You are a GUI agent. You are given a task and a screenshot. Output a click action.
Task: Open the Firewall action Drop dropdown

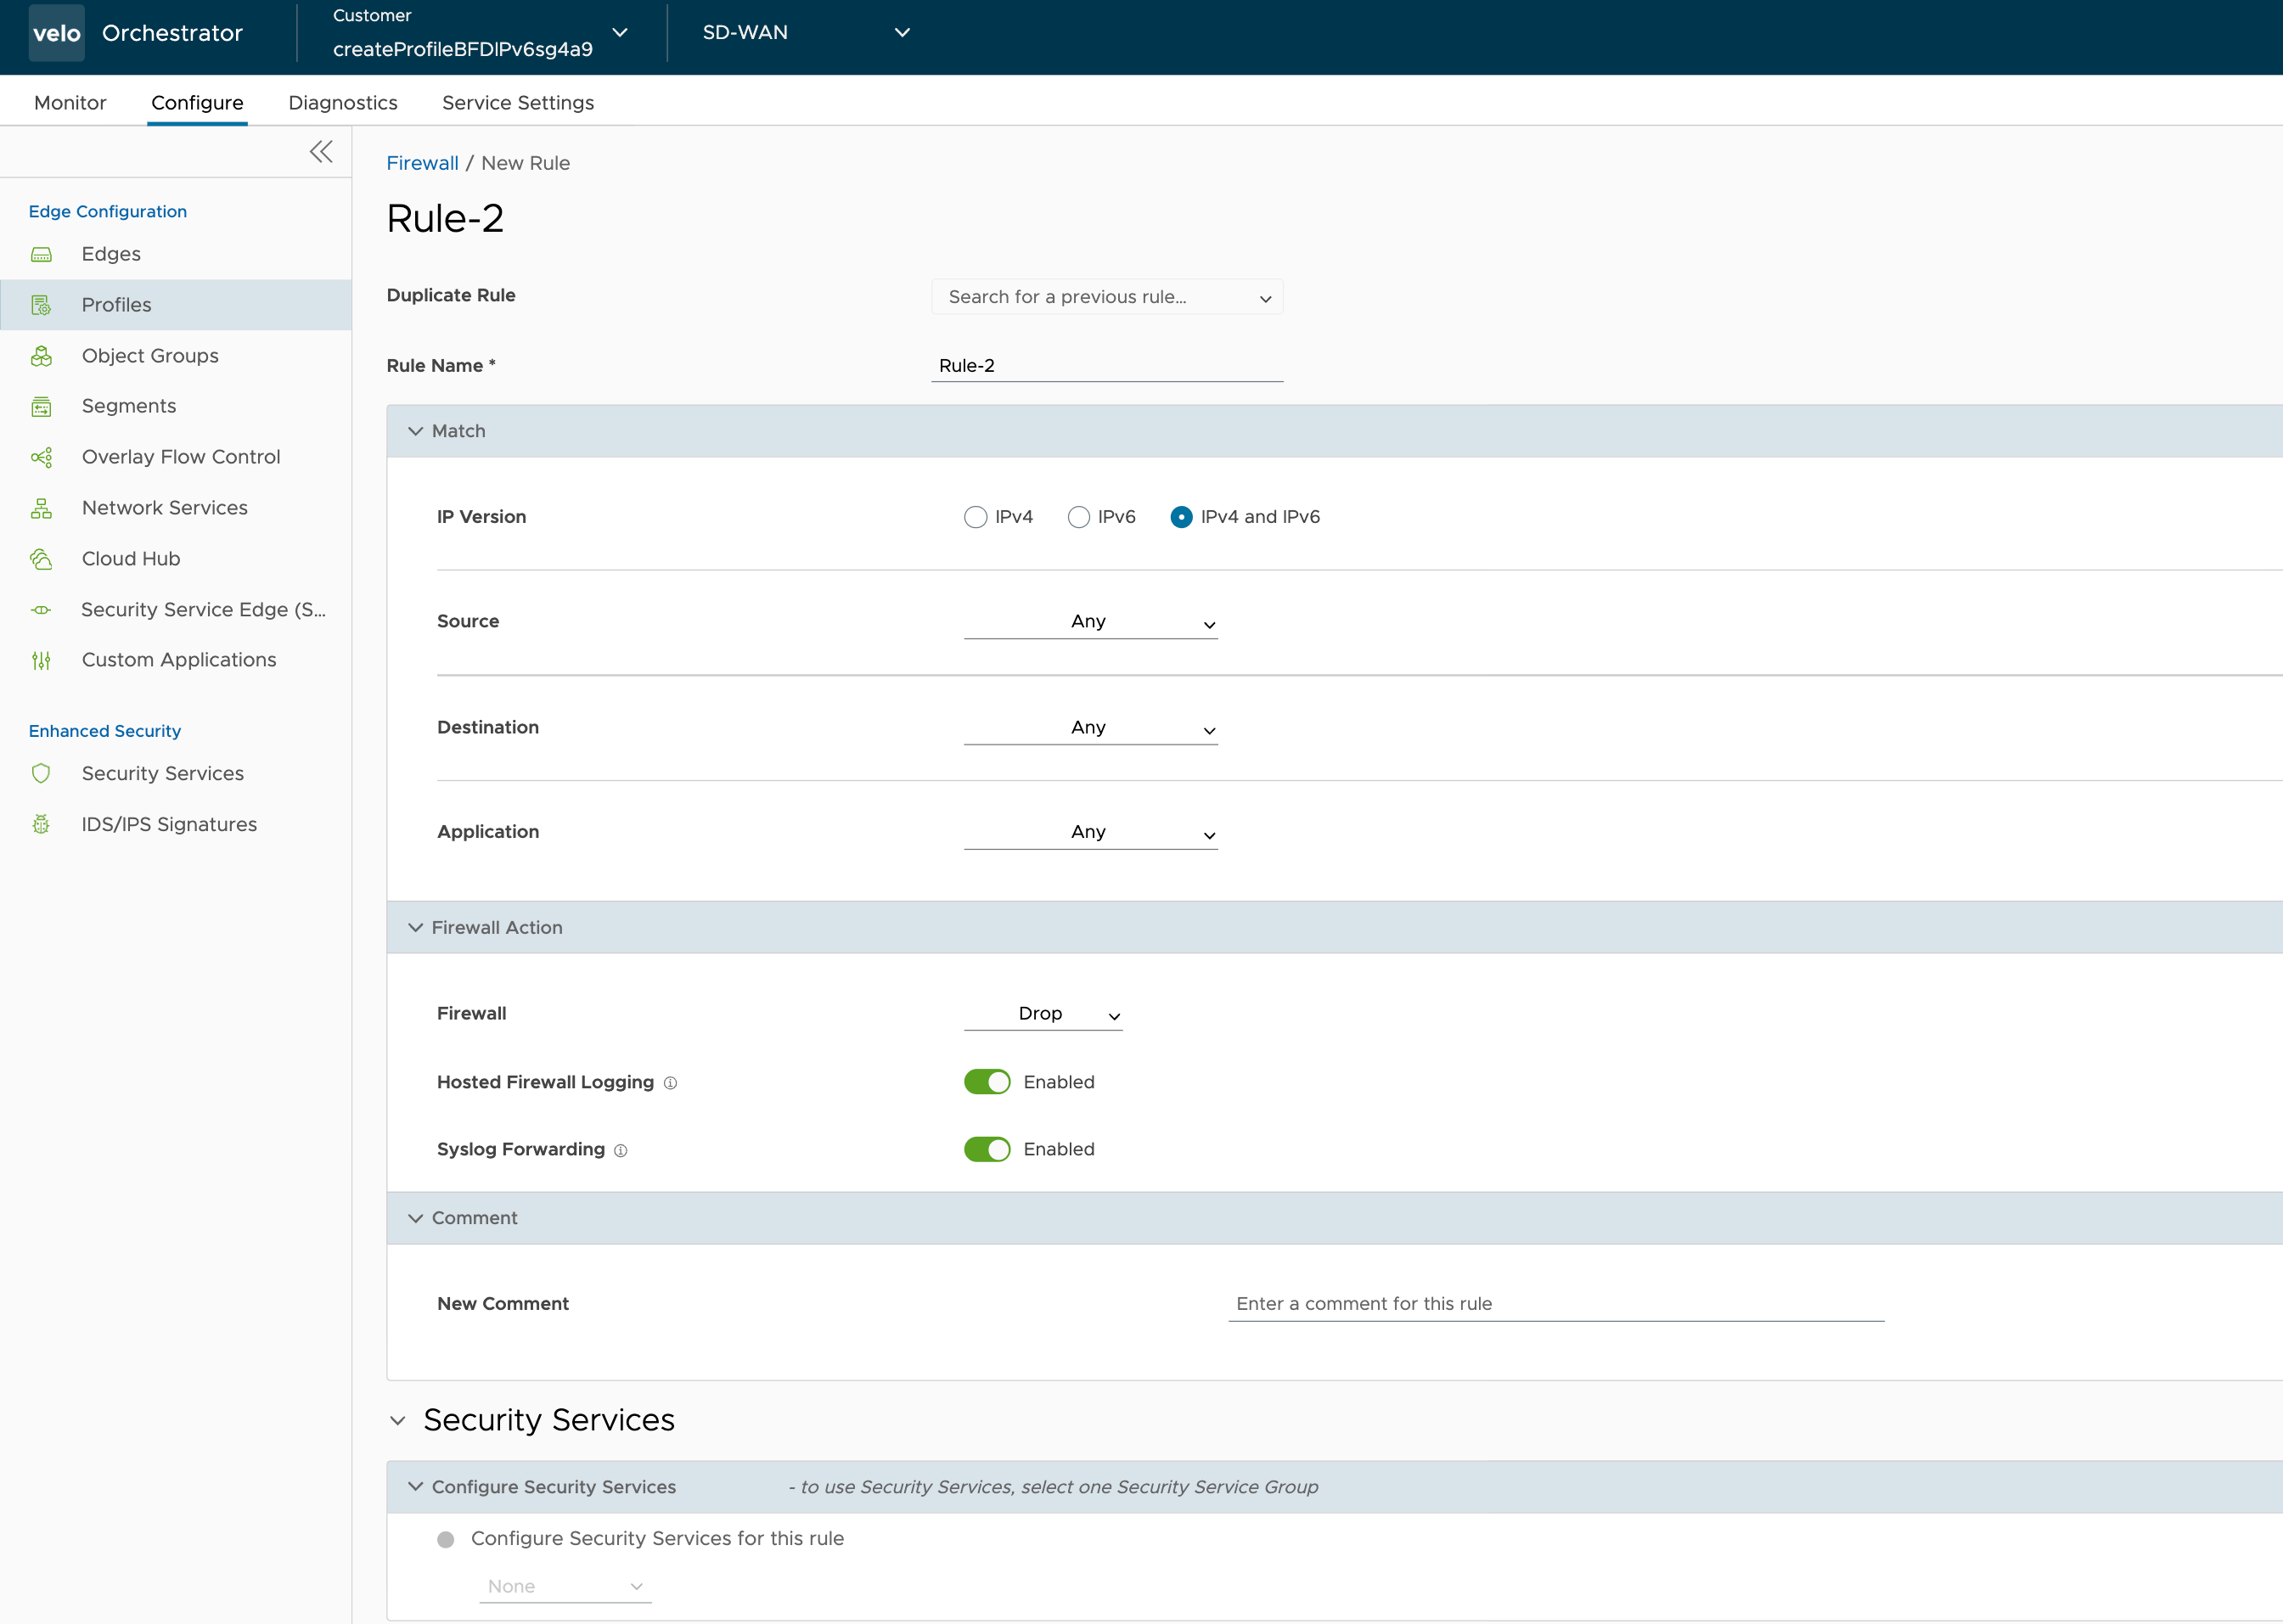tap(1043, 1014)
